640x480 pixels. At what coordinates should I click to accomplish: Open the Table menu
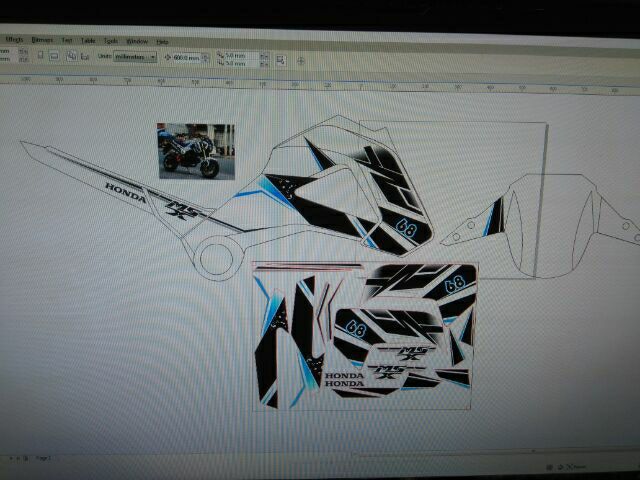click(88, 40)
